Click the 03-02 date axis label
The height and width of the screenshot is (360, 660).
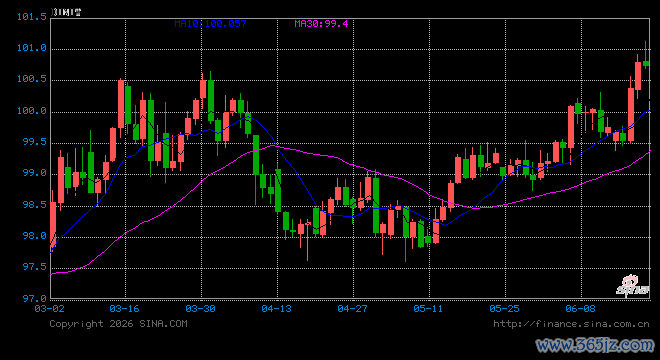pyautogui.click(x=49, y=309)
